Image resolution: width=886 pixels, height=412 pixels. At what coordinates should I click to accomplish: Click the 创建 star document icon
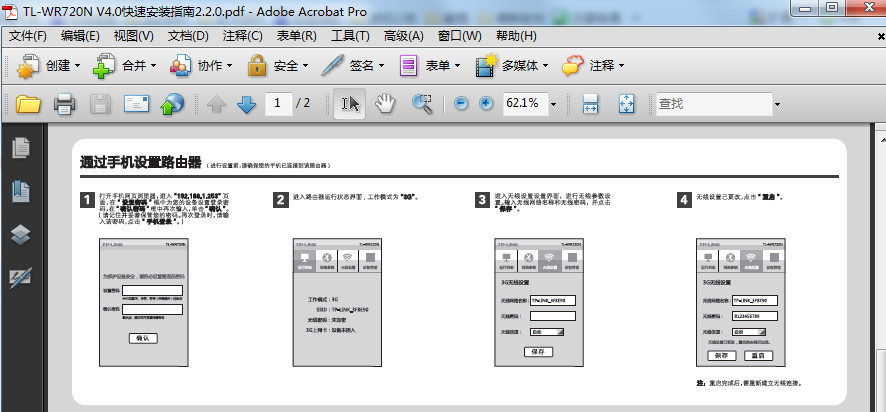pyautogui.click(x=28, y=66)
